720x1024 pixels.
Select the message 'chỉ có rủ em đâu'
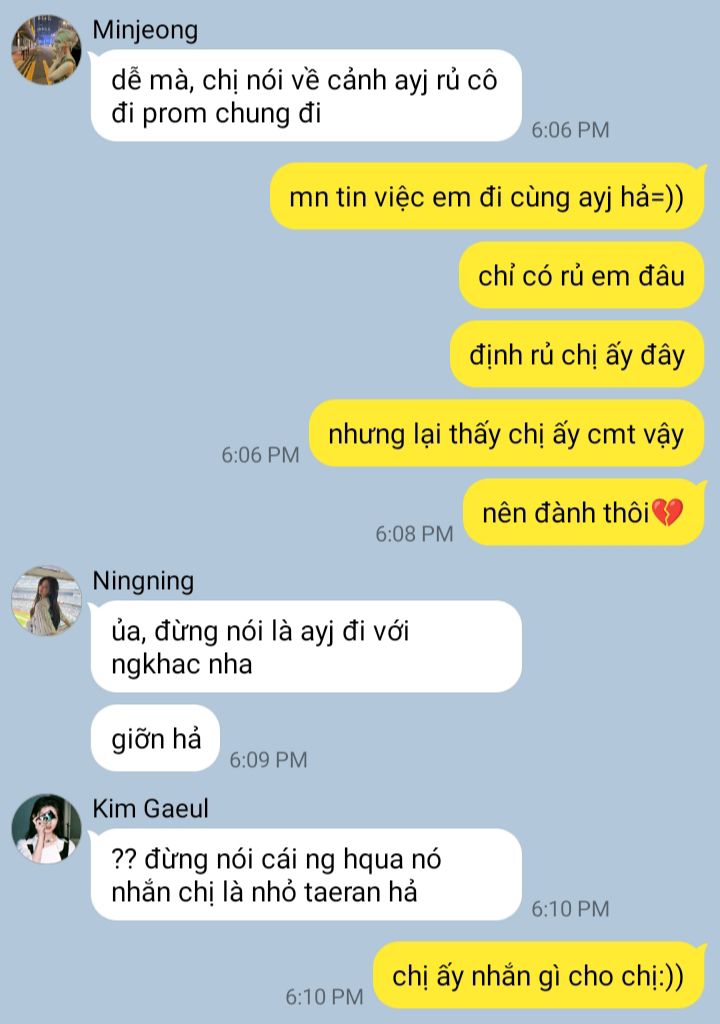[x=581, y=276]
